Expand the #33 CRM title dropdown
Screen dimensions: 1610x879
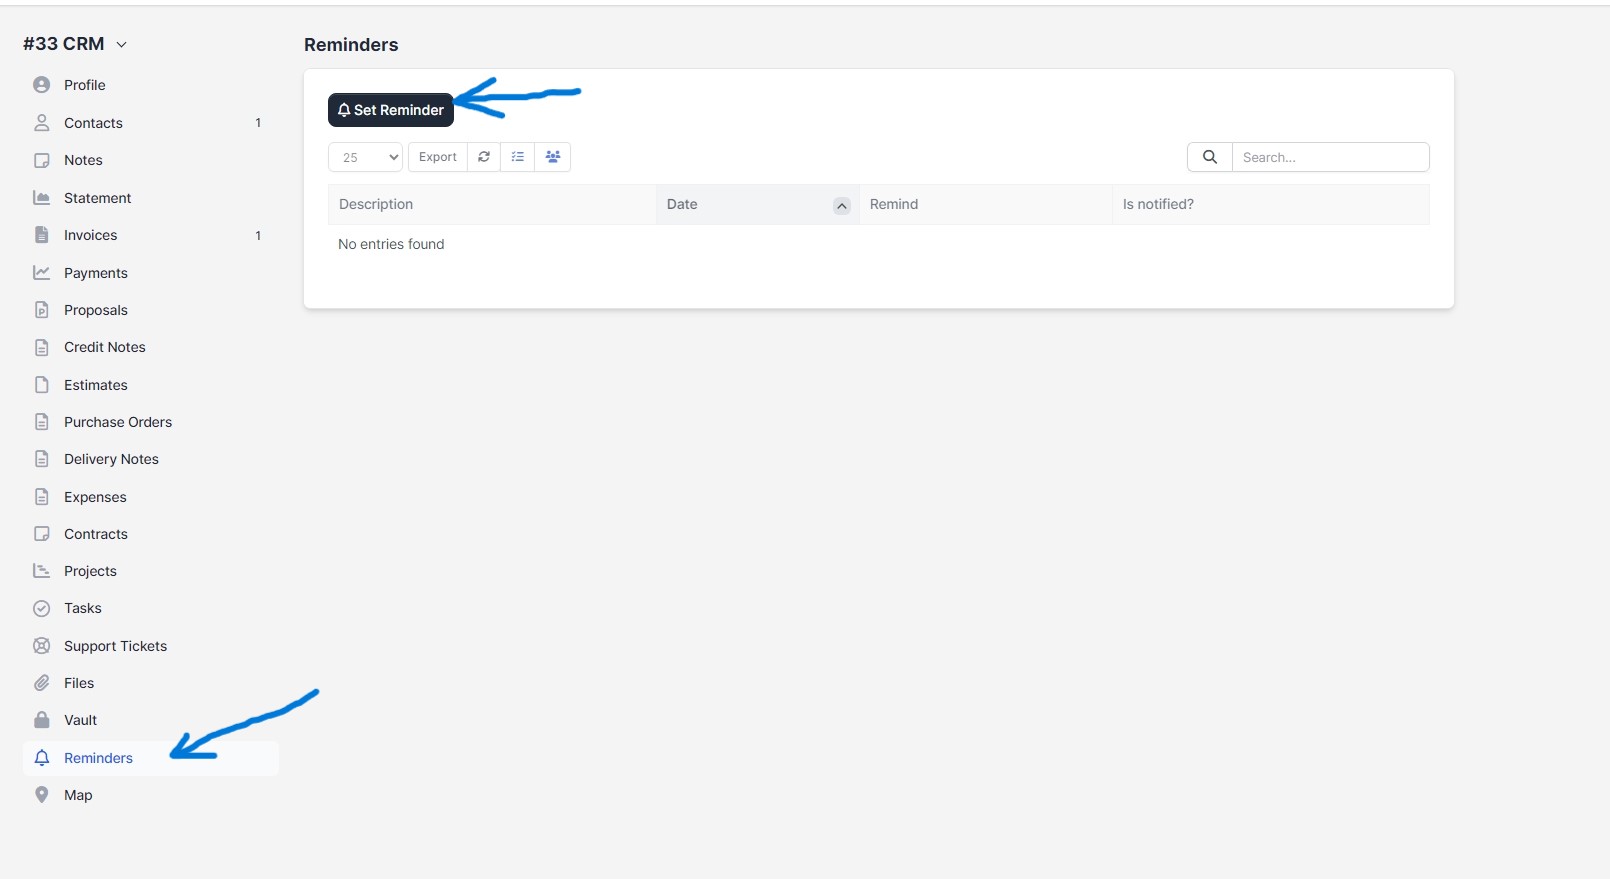pos(121,44)
